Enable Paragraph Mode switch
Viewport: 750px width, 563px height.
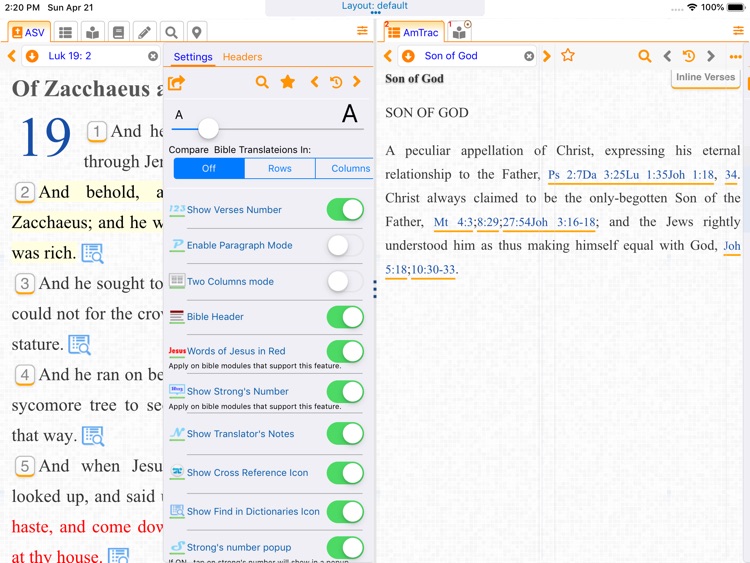pyautogui.click(x=345, y=245)
